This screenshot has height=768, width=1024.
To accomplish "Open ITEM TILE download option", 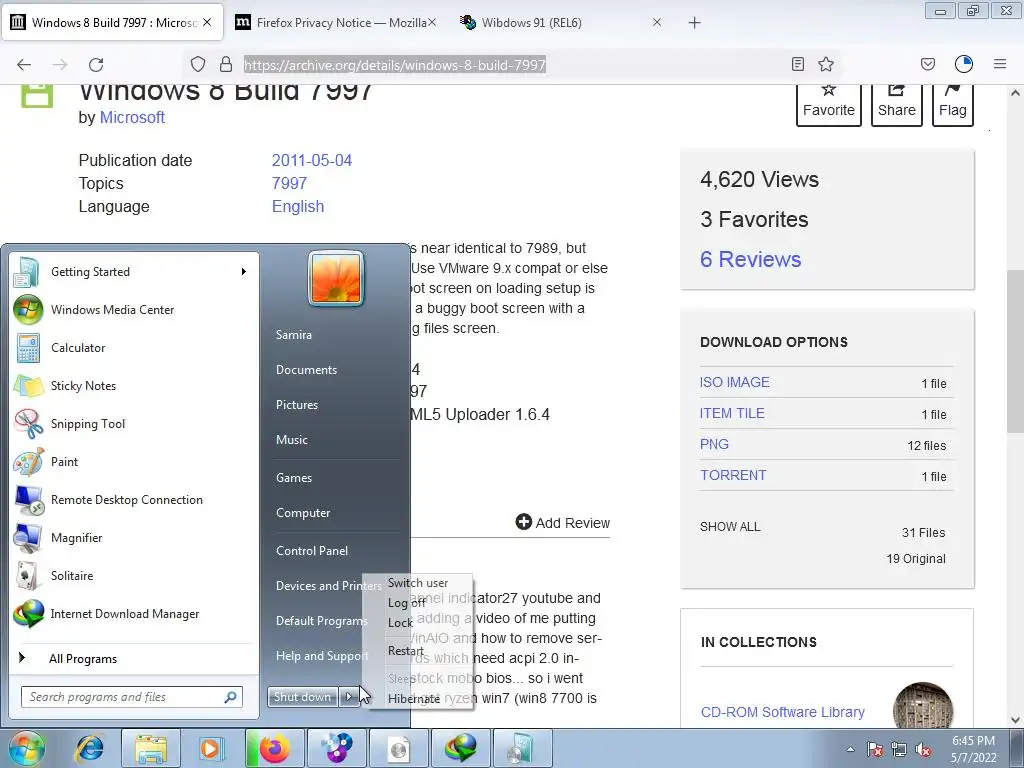I will (x=732, y=413).
